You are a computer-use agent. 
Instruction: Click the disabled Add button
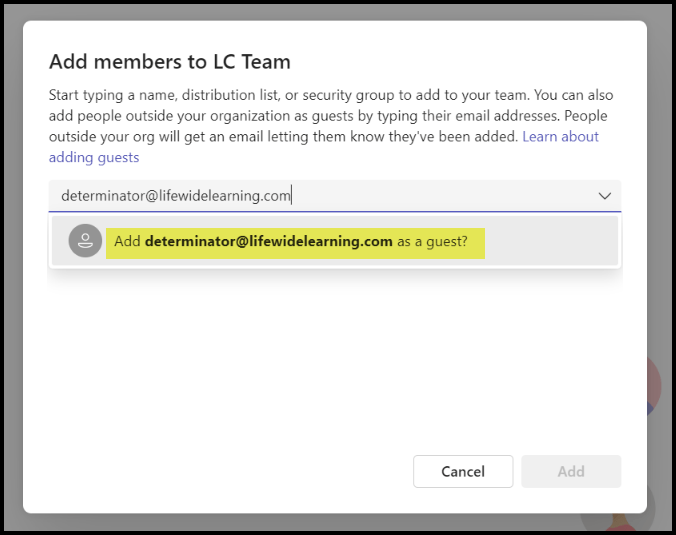pyautogui.click(x=570, y=471)
